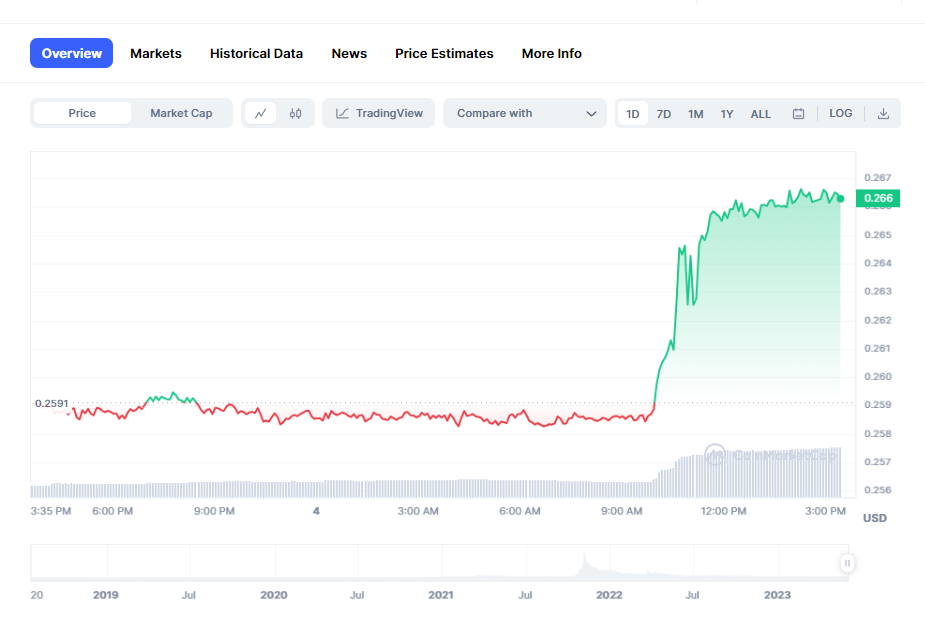Select the 7D time range
This screenshot has width=925, height=638.
(664, 114)
